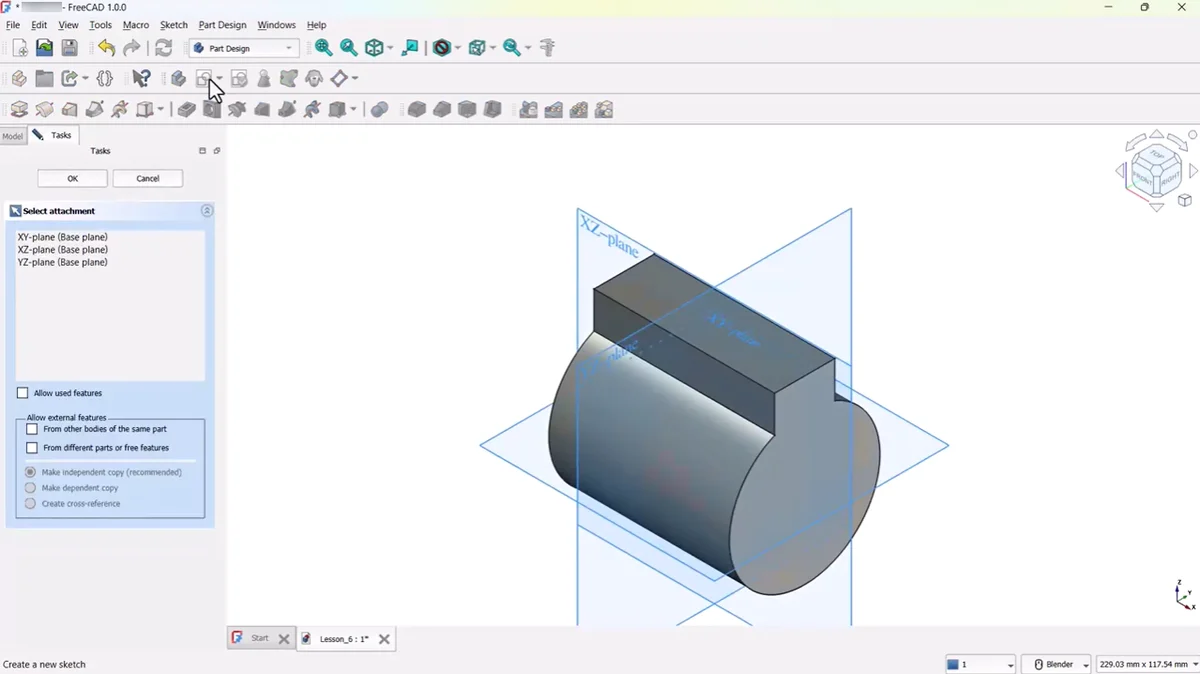
Task: Click the Measure caliper tool icon
Action: pyautogui.click(x=546, y=48)
